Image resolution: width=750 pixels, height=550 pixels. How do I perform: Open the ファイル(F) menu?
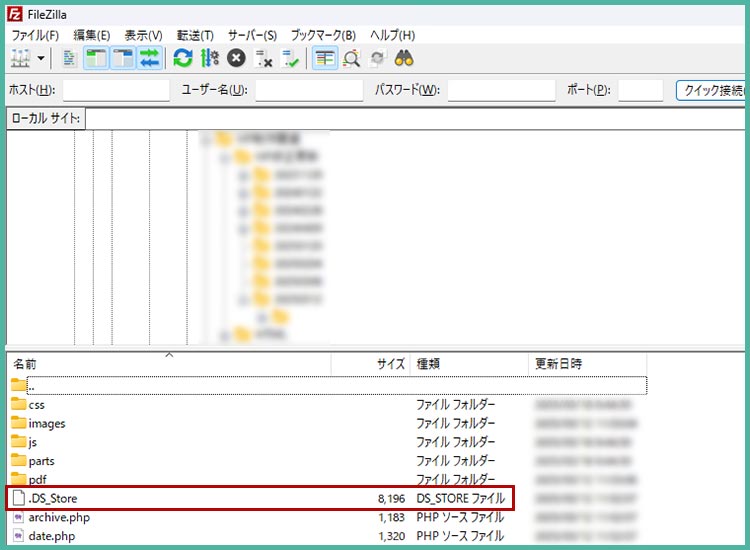pyautogui.click(x=35, y=35)
